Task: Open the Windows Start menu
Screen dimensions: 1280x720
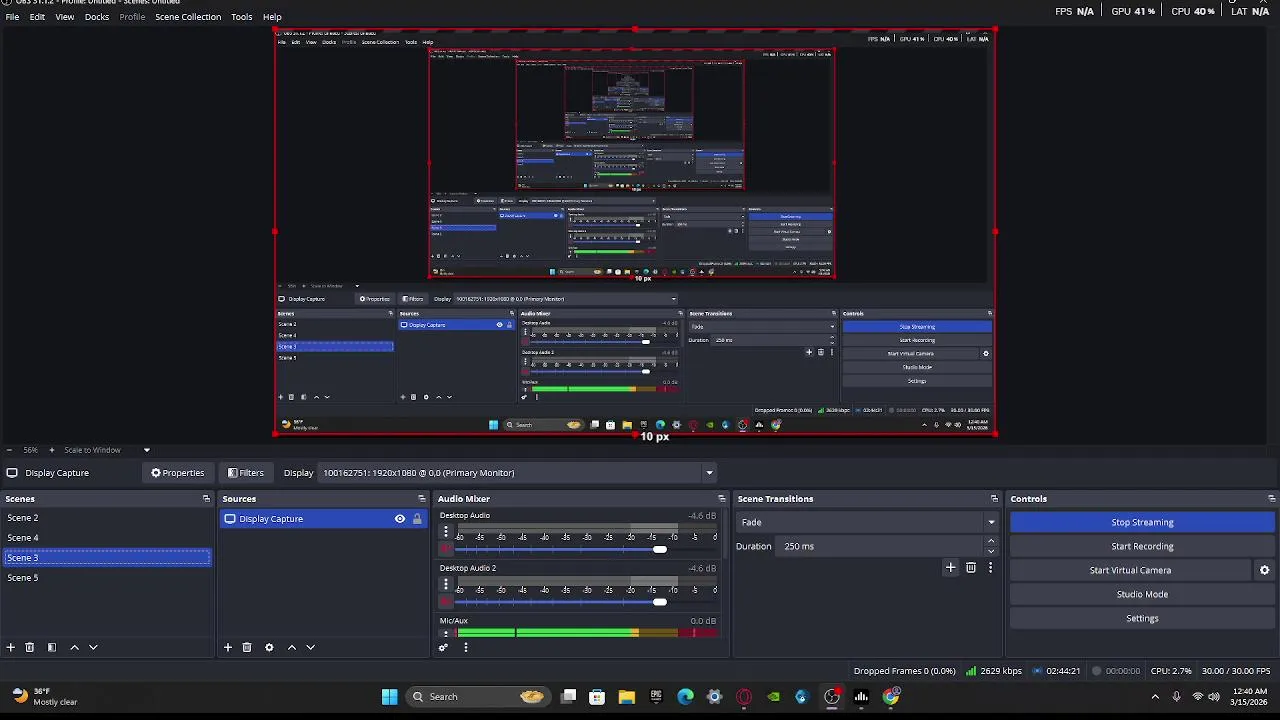Action: click(389, 697)
